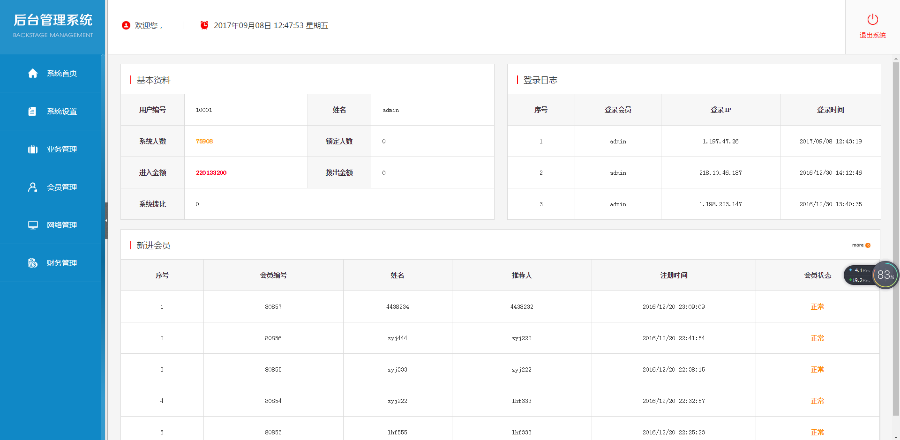This screenshot has height=440, width=900.
Task: Open the 财务管理 menu item
Action: pos(62,263)
